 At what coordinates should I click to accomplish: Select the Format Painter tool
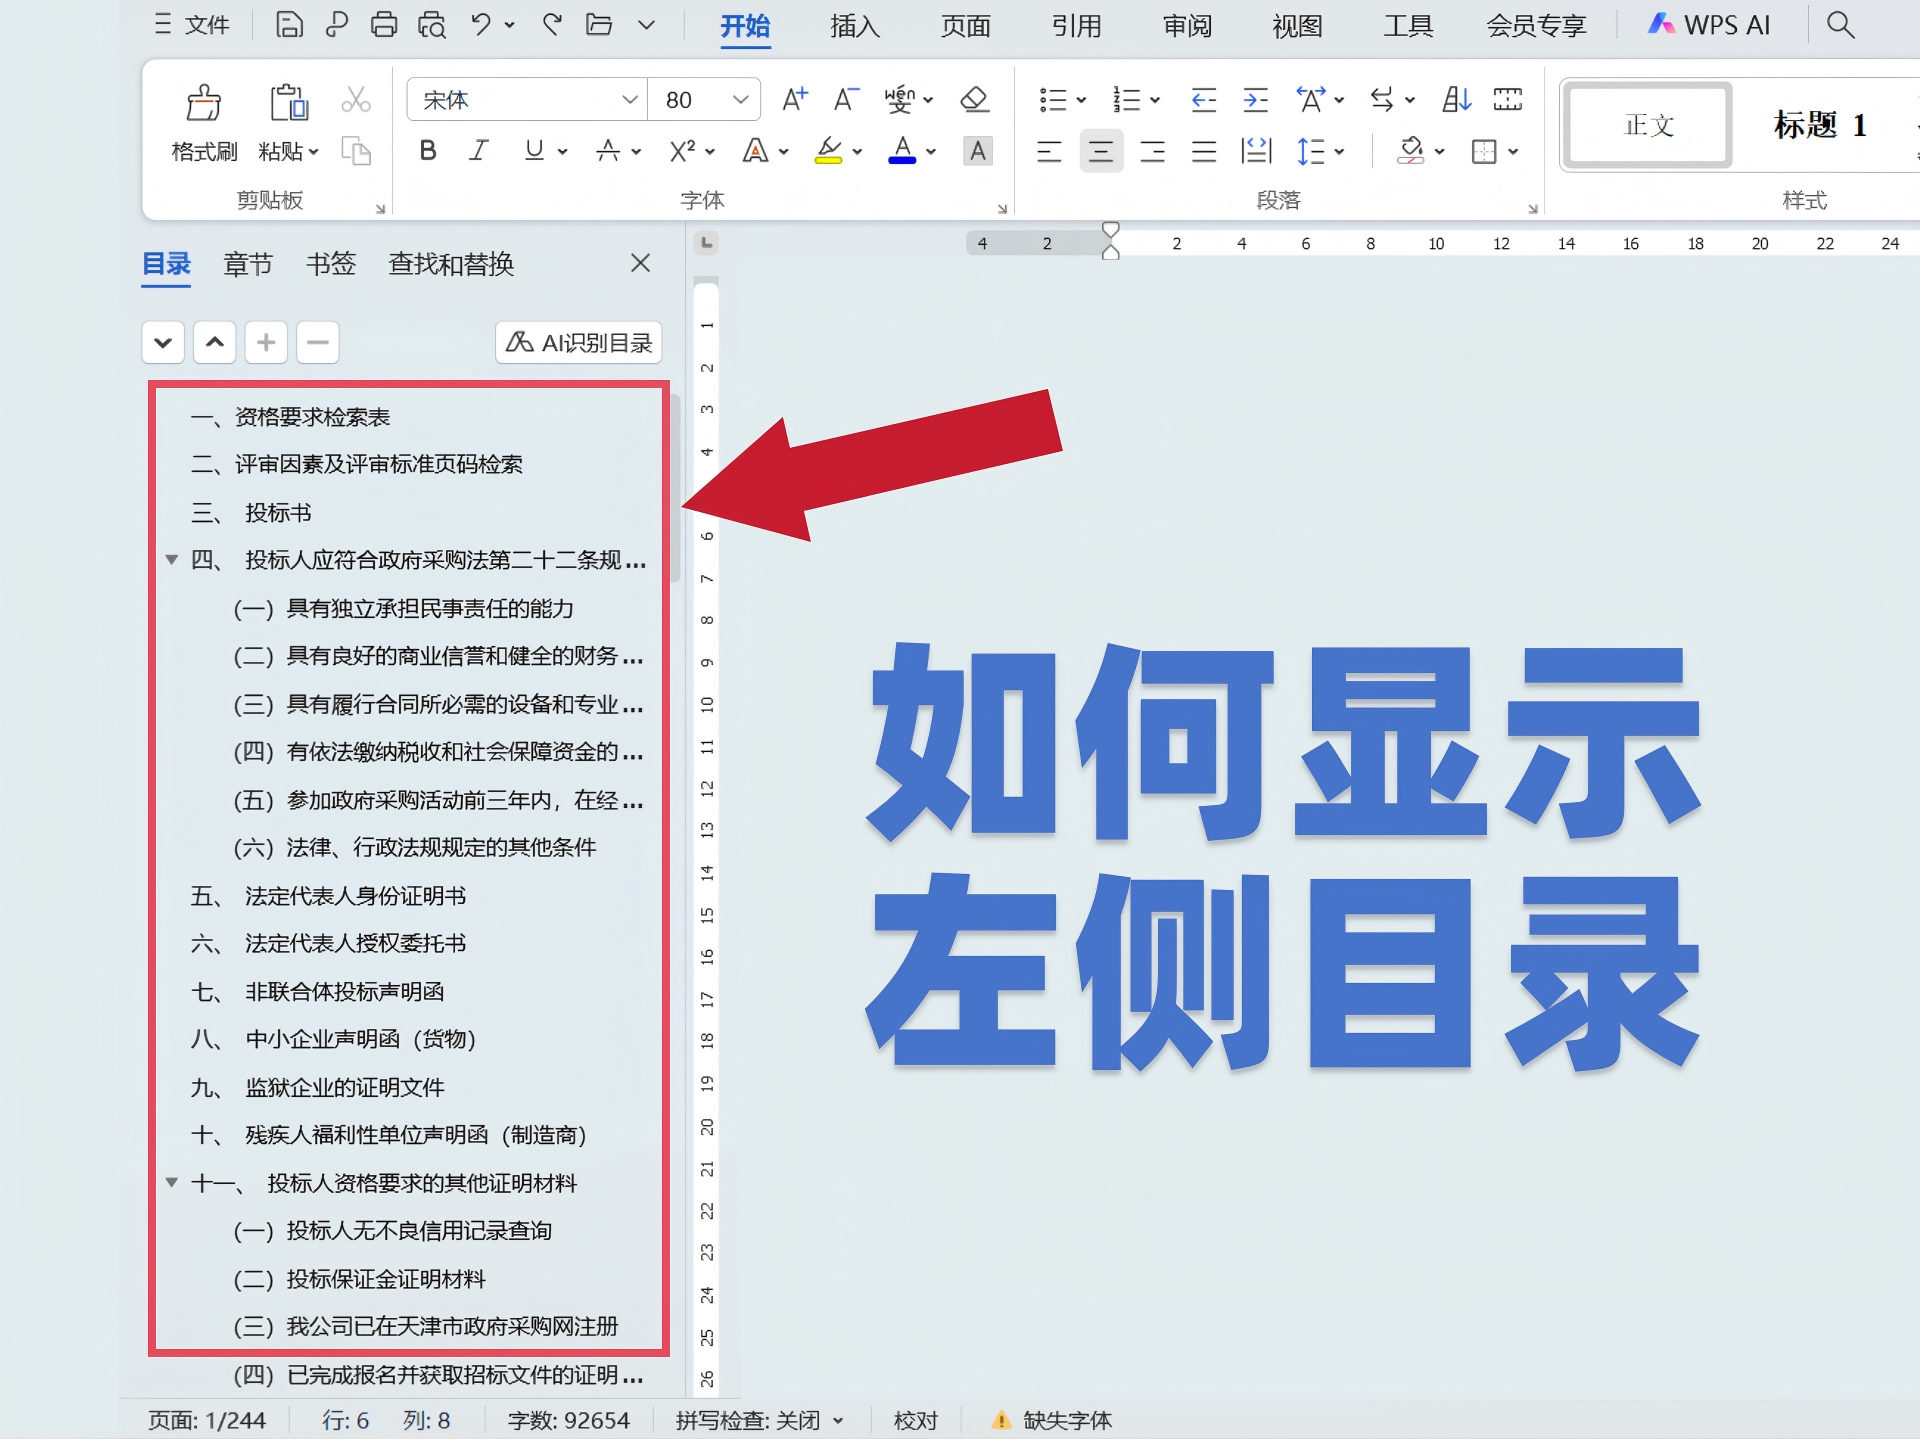pyautogui.click(x=204, y=123)
